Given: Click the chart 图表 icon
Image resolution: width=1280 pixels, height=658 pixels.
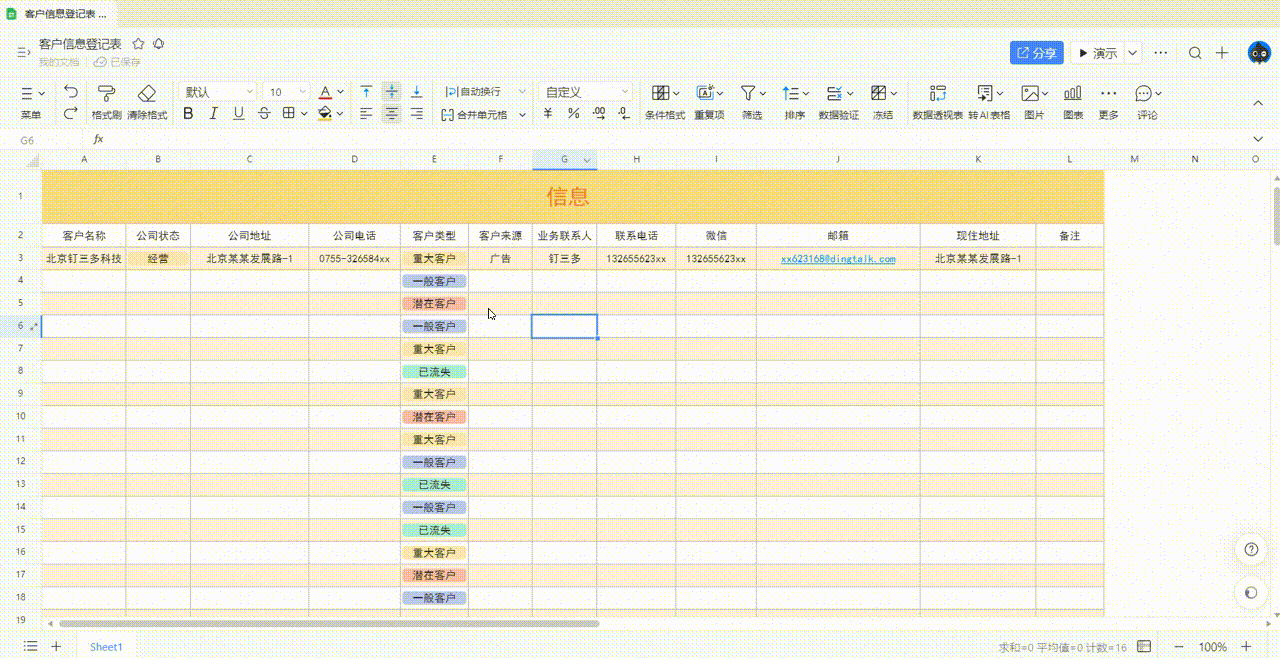Looking at the screenshot, I should (1073, 93).
